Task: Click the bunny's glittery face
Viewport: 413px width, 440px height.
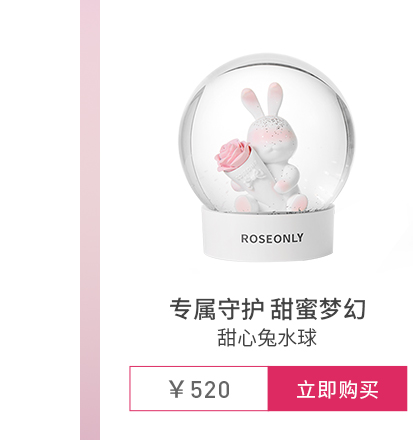Action: click(x=272, y=135)
